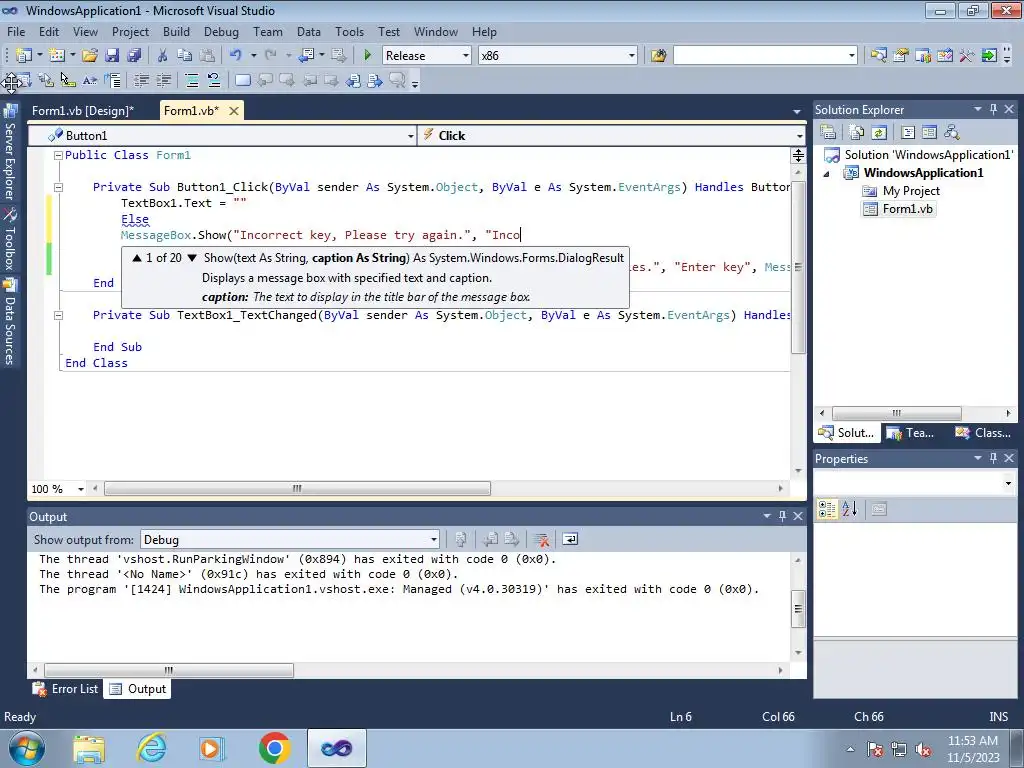Collapse the TextBox1_TextChanged sub outline

(58, 315)
